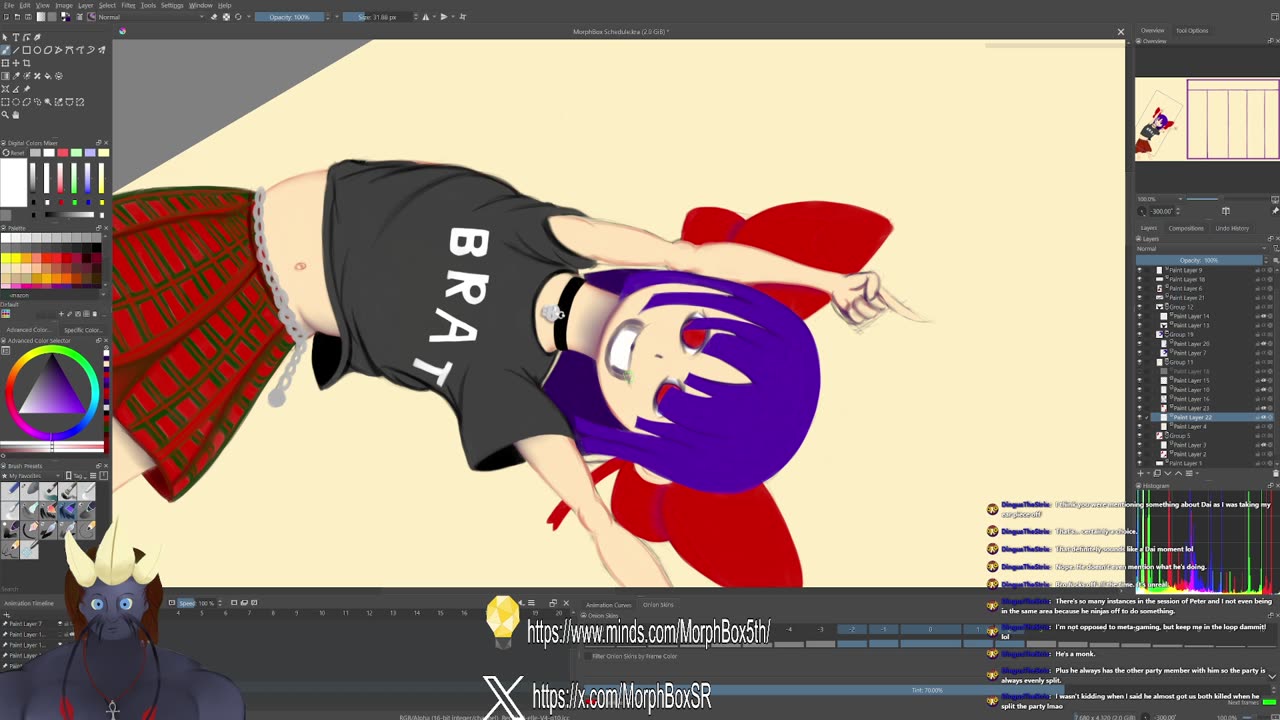Open the Onion Skins docker tab
This screenshot has height=720, width=1280.
[658, 605]
